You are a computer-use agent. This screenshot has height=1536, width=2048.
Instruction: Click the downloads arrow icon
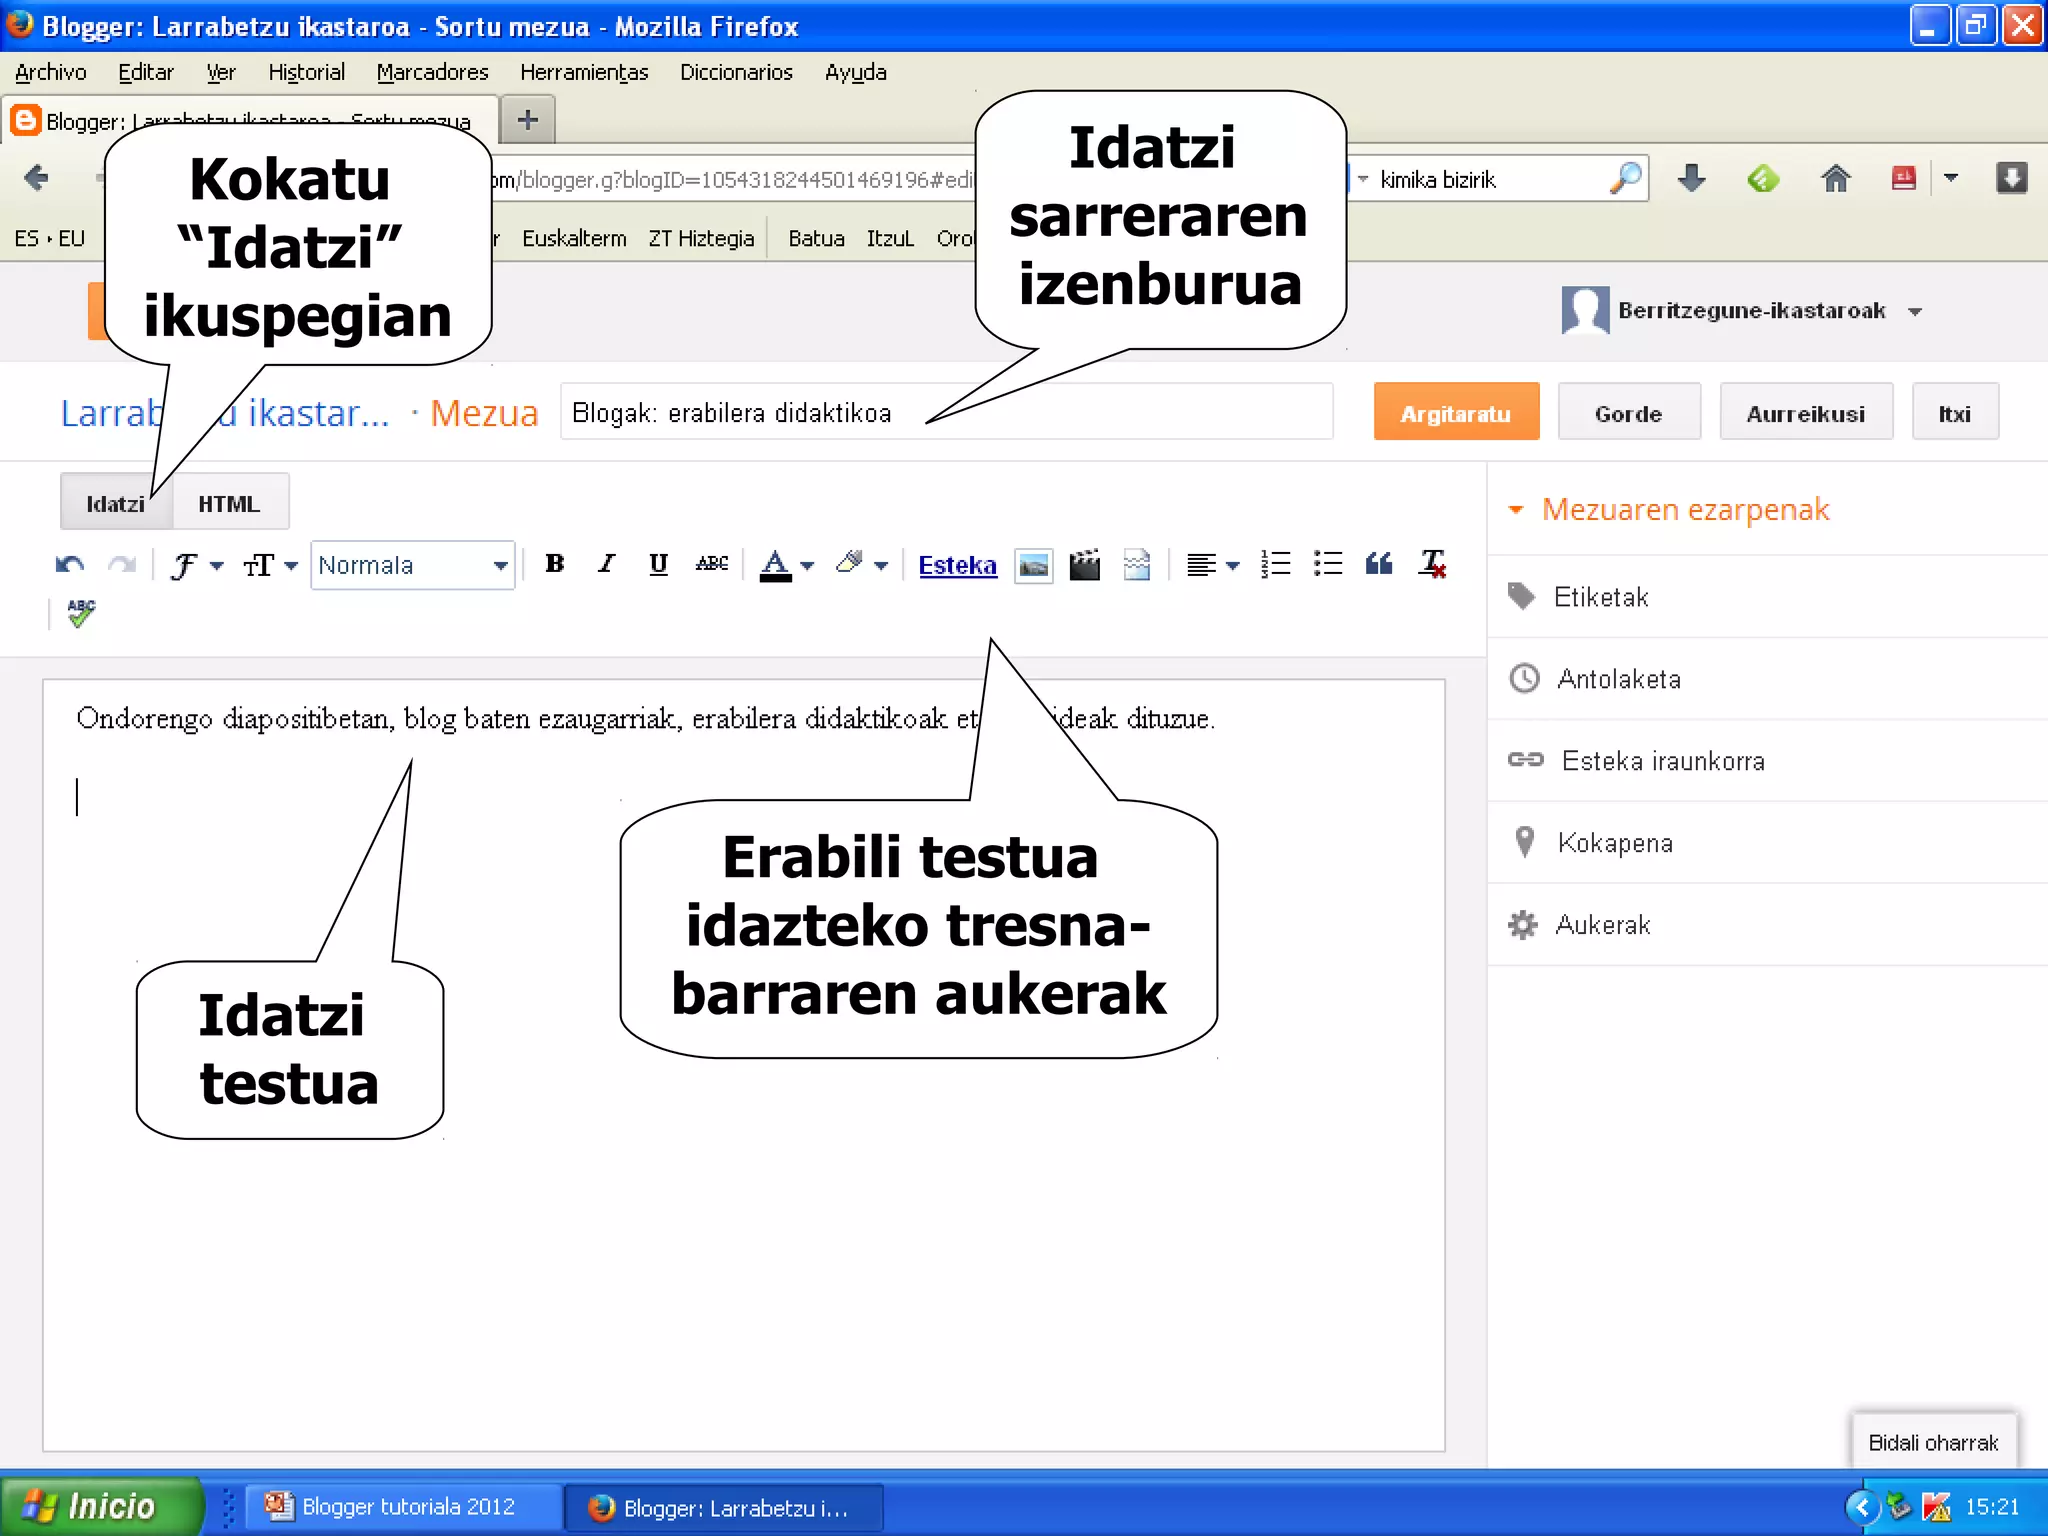click(x=1691, y=179)
